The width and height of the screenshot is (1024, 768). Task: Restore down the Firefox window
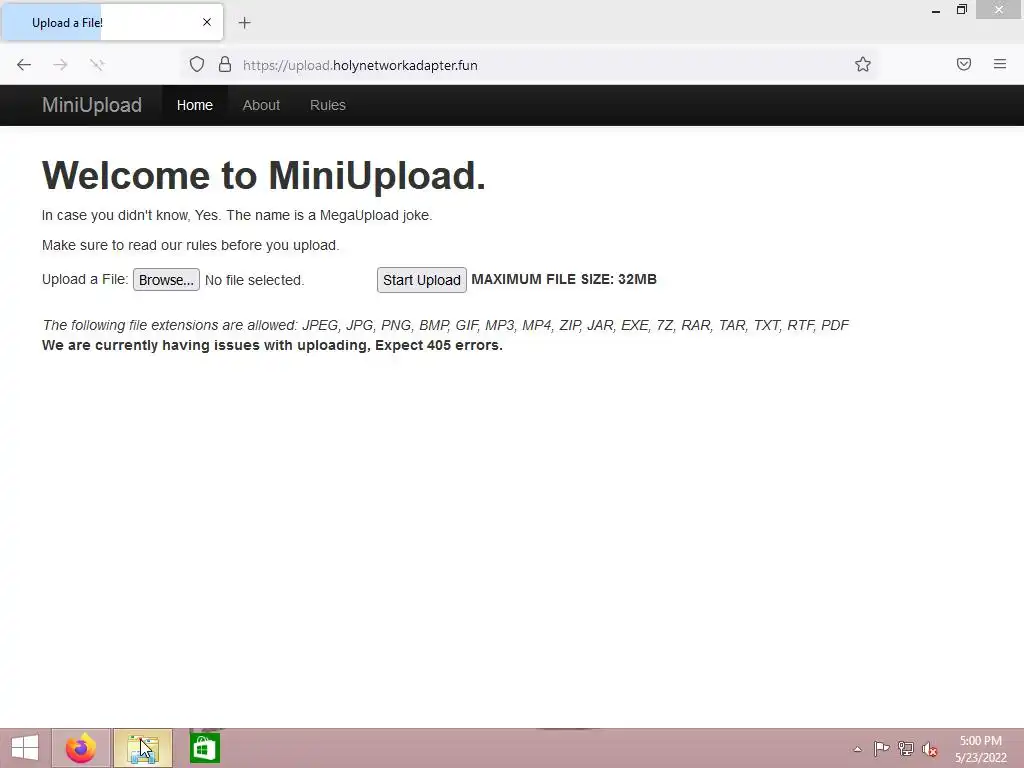(x=962, y=10)
